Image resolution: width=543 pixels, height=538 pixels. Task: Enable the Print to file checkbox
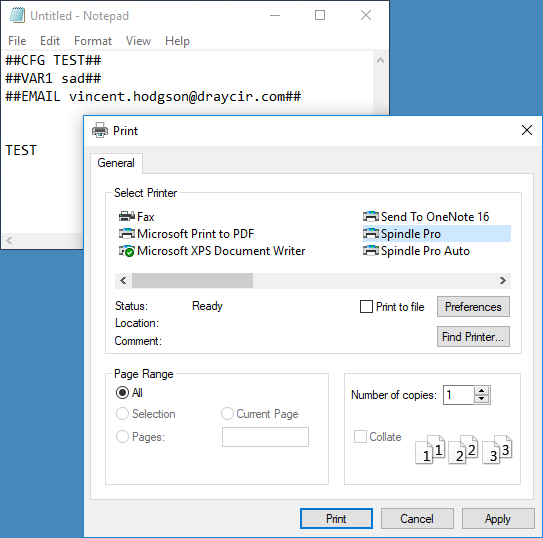click(366, 307)
